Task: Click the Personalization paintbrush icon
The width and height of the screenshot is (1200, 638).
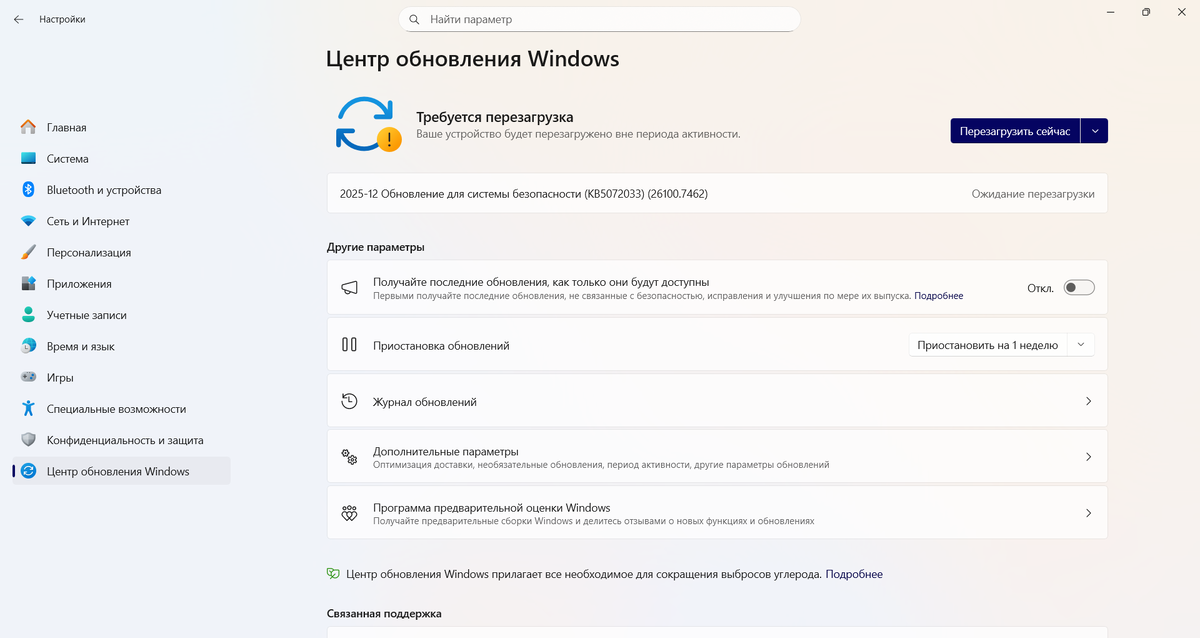Action: [x=28, y=253]
